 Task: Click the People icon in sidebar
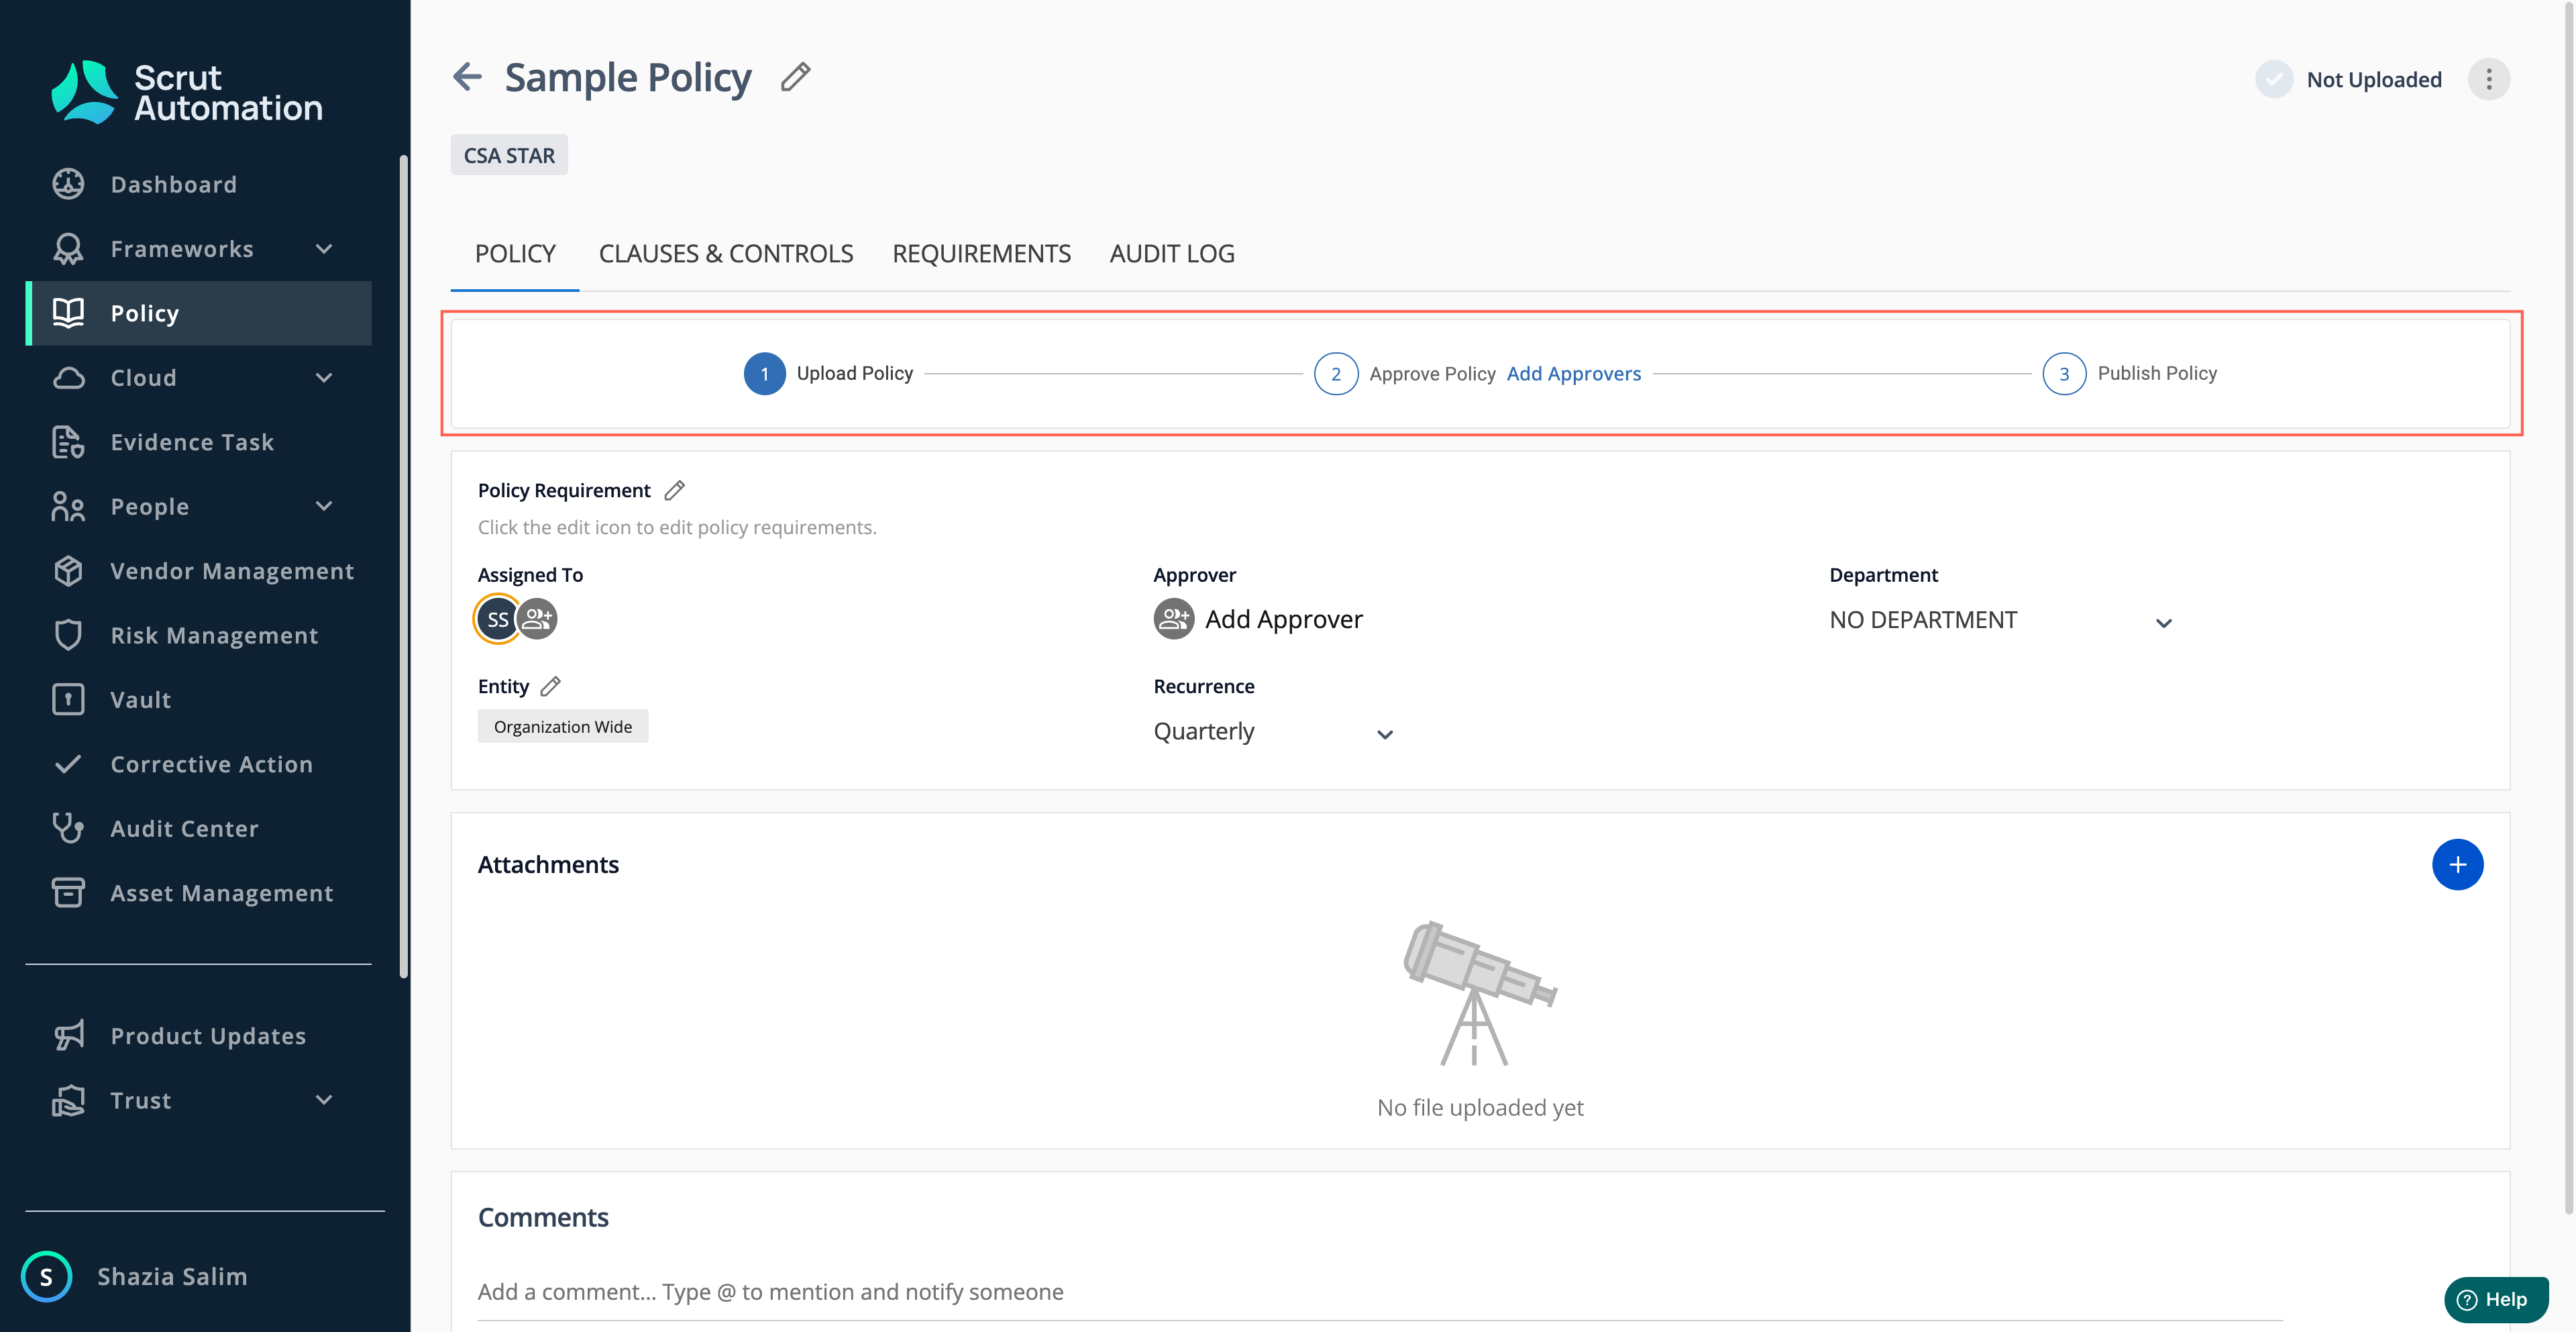click(68, 507)
